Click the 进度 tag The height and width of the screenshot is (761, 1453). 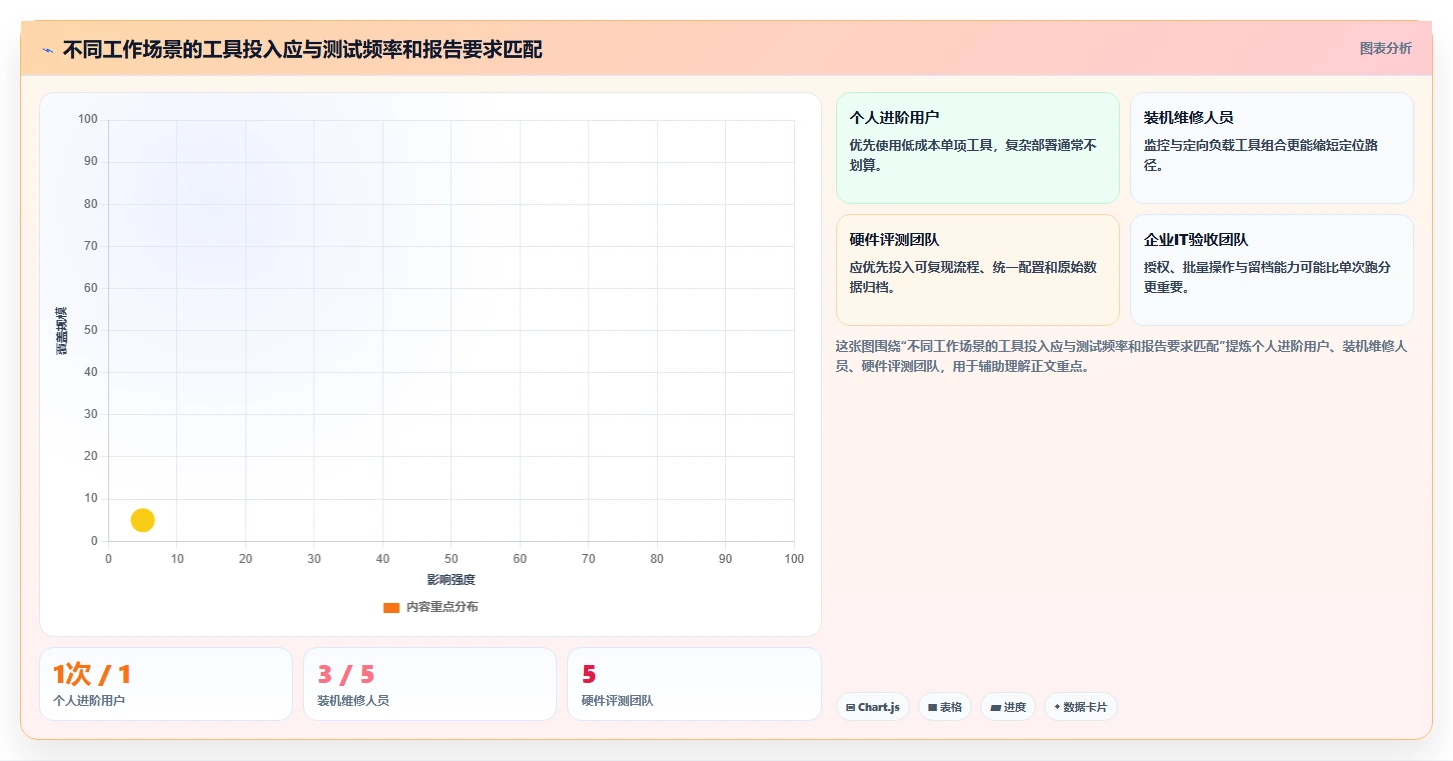(x=1007, y=707)
